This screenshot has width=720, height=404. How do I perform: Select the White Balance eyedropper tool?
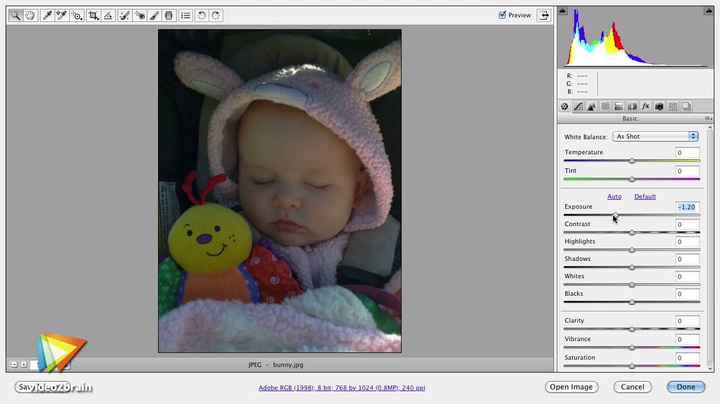click(x=46, y=16)
